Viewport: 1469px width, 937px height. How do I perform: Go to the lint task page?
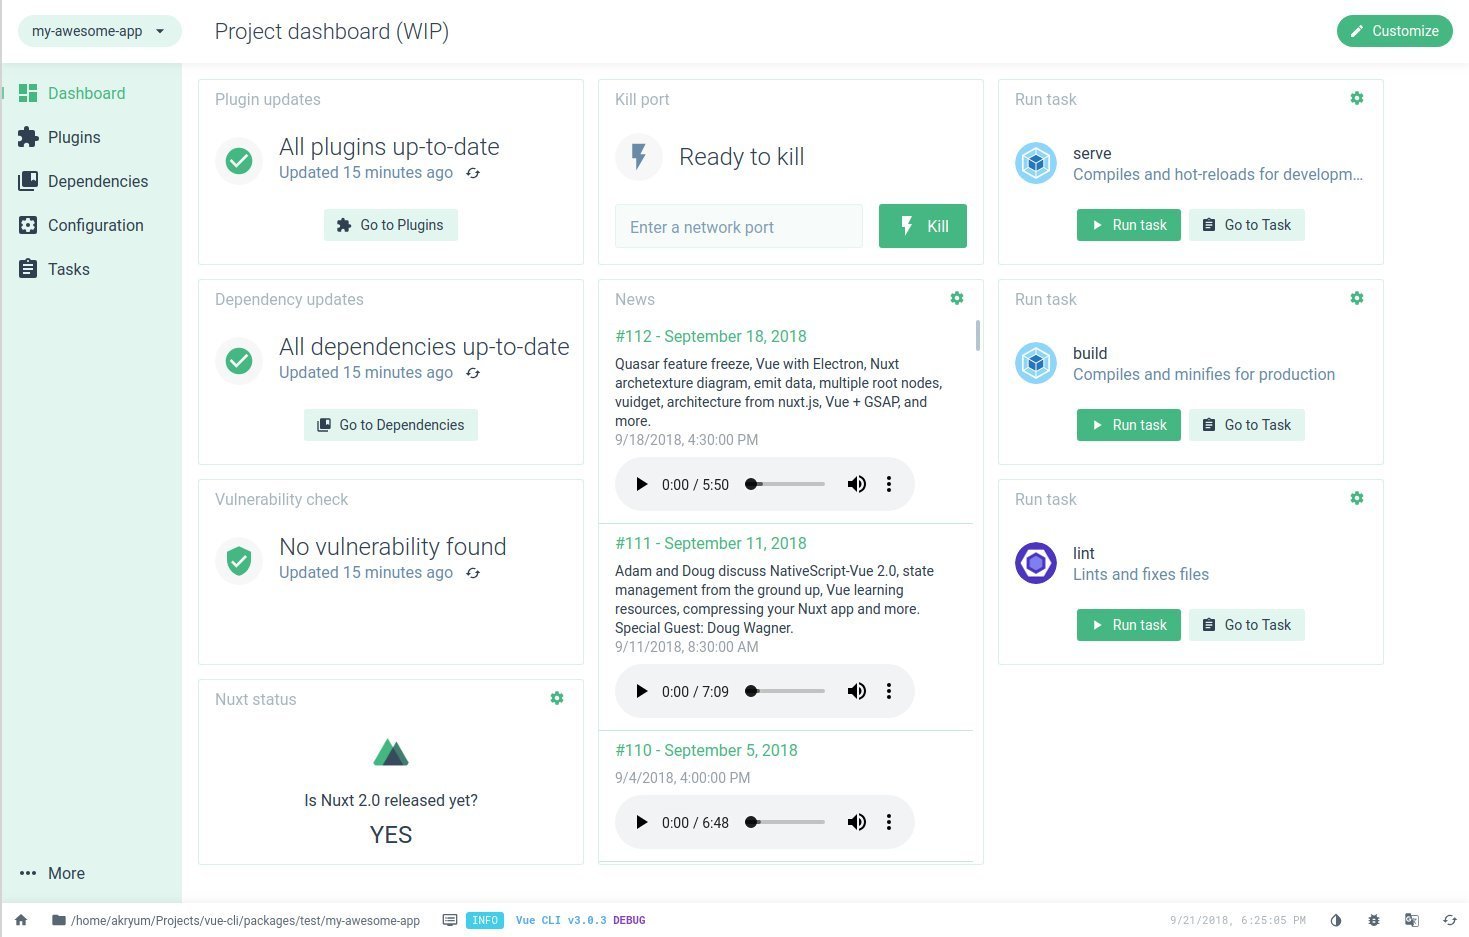pyautogui.click(x=1246, y=625)
